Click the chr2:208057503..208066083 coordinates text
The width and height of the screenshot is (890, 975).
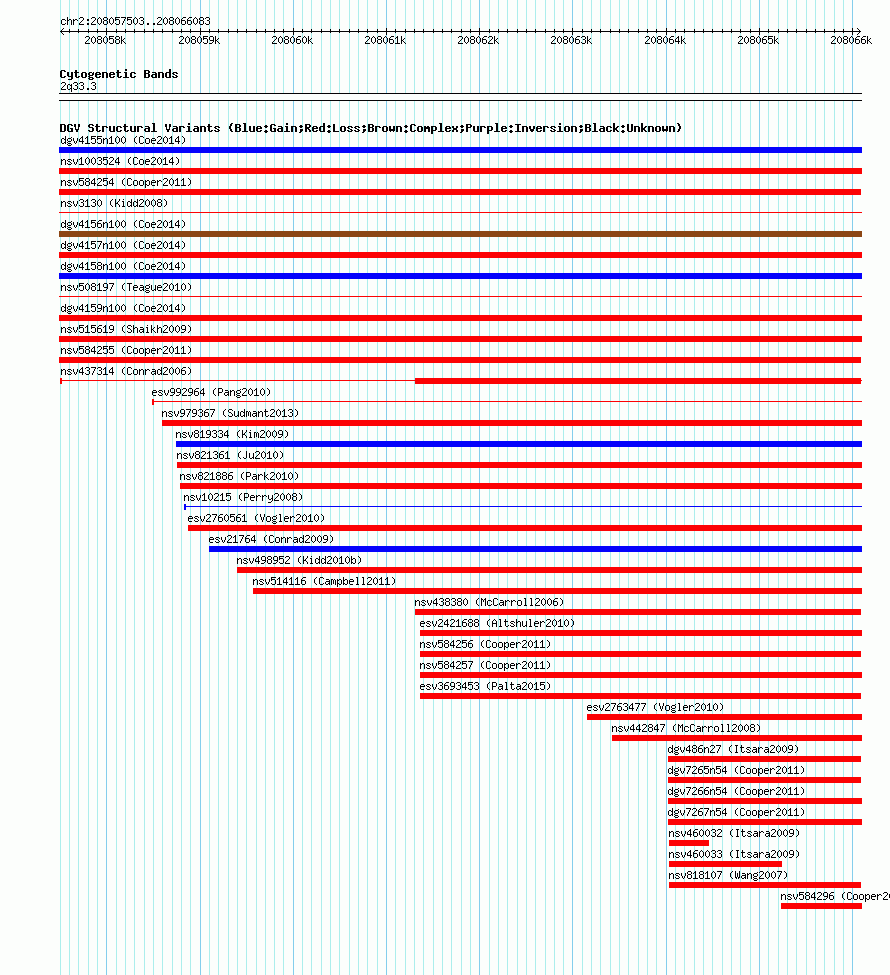click(x=135, y=21)
